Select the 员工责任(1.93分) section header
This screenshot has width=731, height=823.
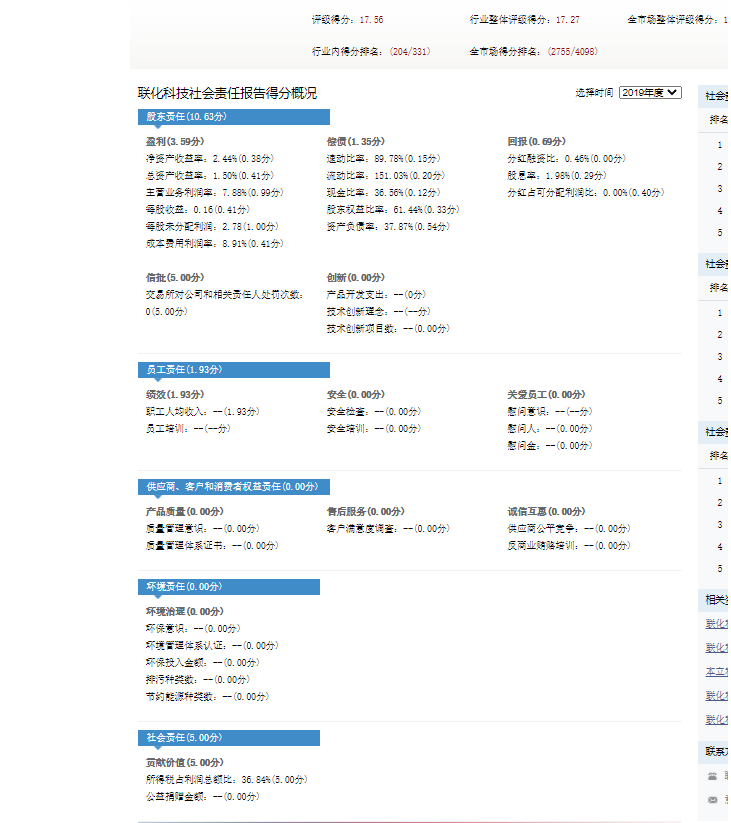234,370
